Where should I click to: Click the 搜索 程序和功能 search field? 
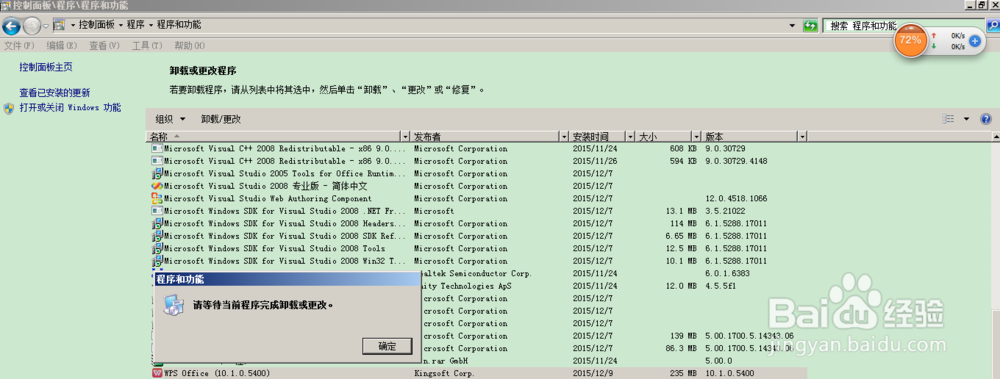[904, 26]
